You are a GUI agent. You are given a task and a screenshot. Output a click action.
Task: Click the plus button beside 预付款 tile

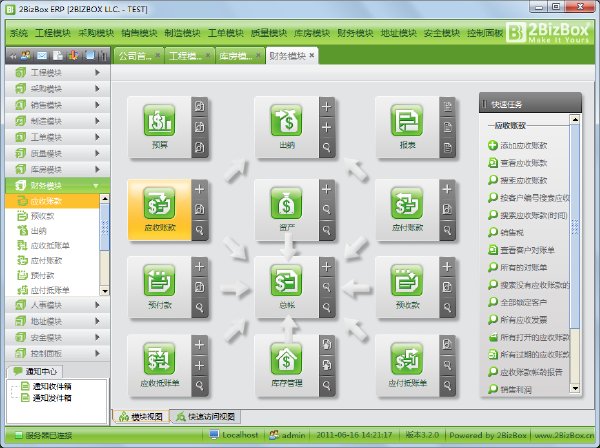pyautogui.click(x=199, y=267)
